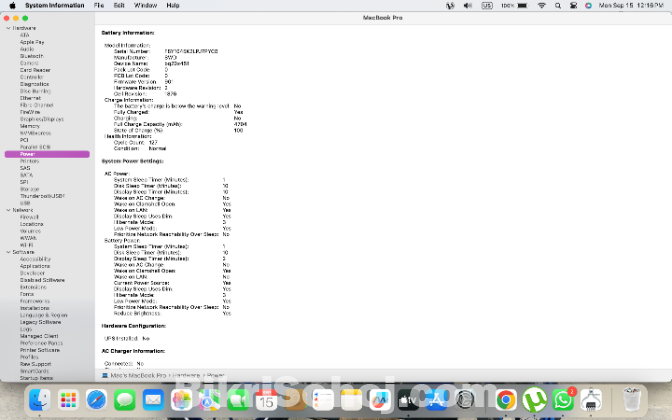Click the System Information chip icon in Dock
The width and height of the screenshot is (672, 420).
click(591, 400)
